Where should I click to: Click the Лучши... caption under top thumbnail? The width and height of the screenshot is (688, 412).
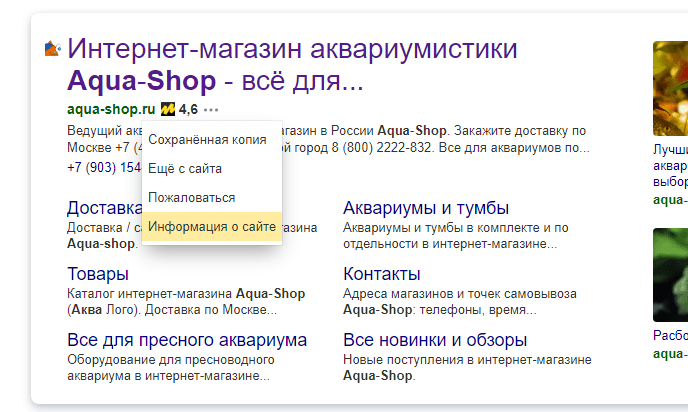point(670,165)
